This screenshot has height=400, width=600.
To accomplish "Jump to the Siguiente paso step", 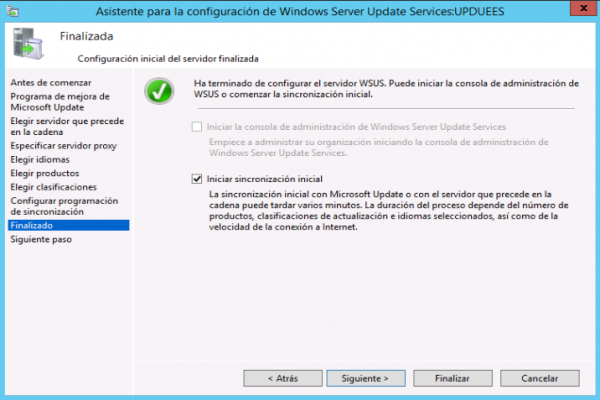I will 41,239.
